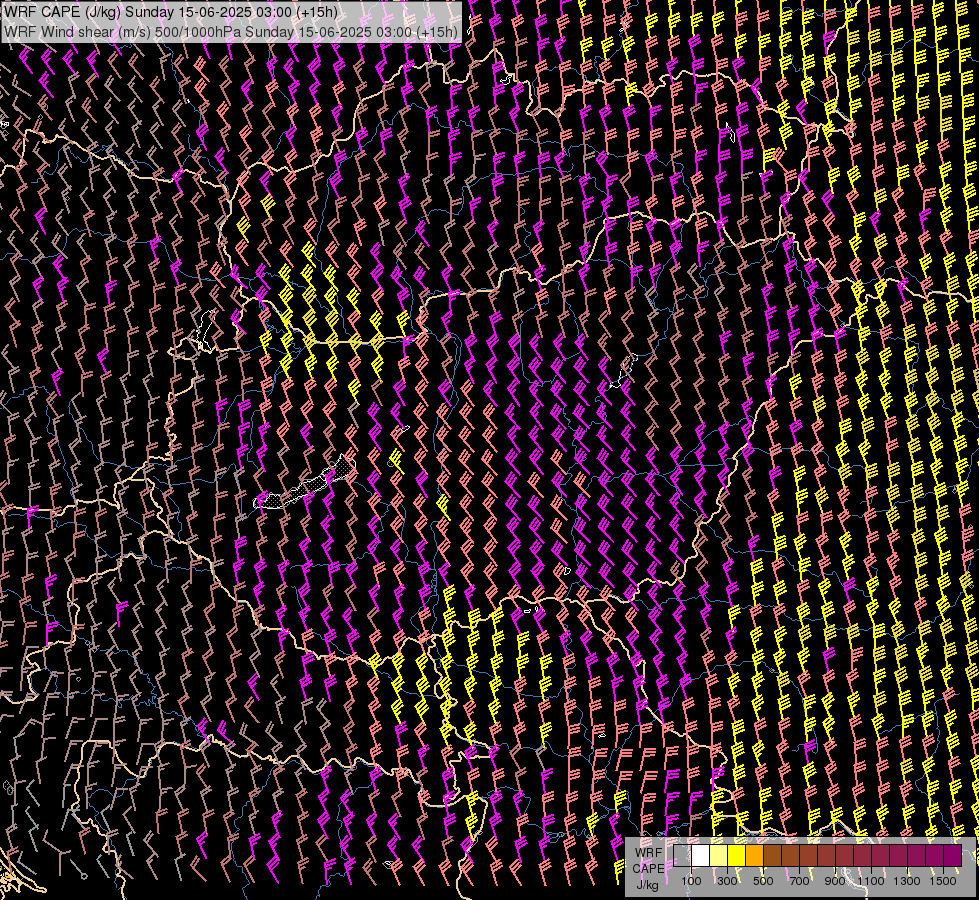Click the CAPE word in the legend

click(x=648, y=869)
